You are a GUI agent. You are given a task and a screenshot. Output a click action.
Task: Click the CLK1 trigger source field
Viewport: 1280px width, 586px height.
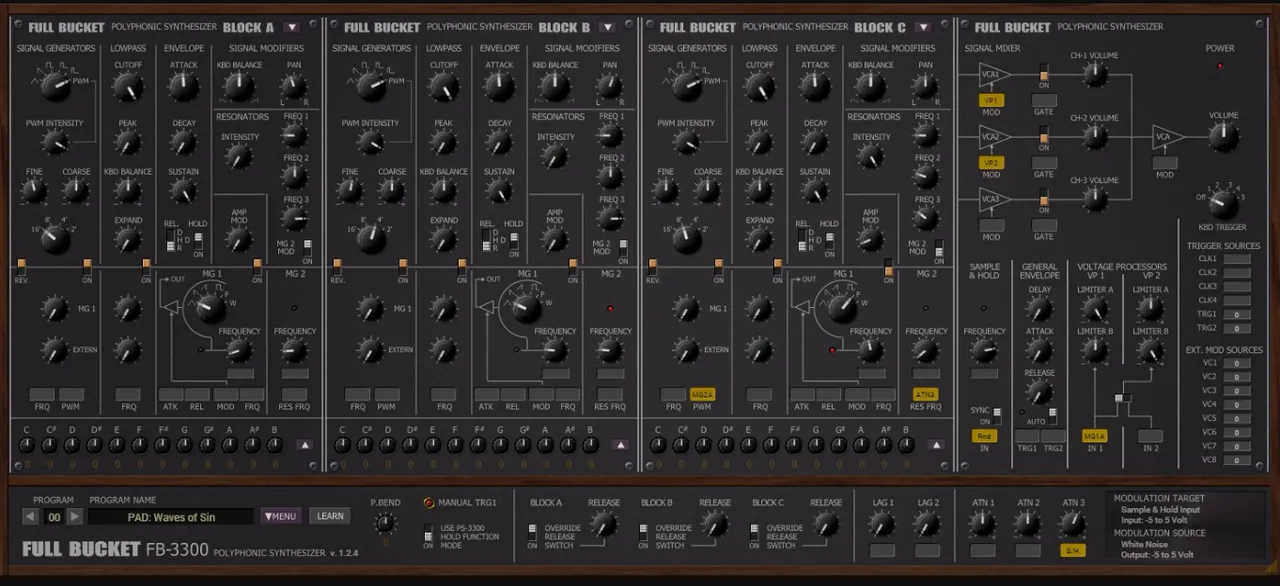coord(1237,259)
